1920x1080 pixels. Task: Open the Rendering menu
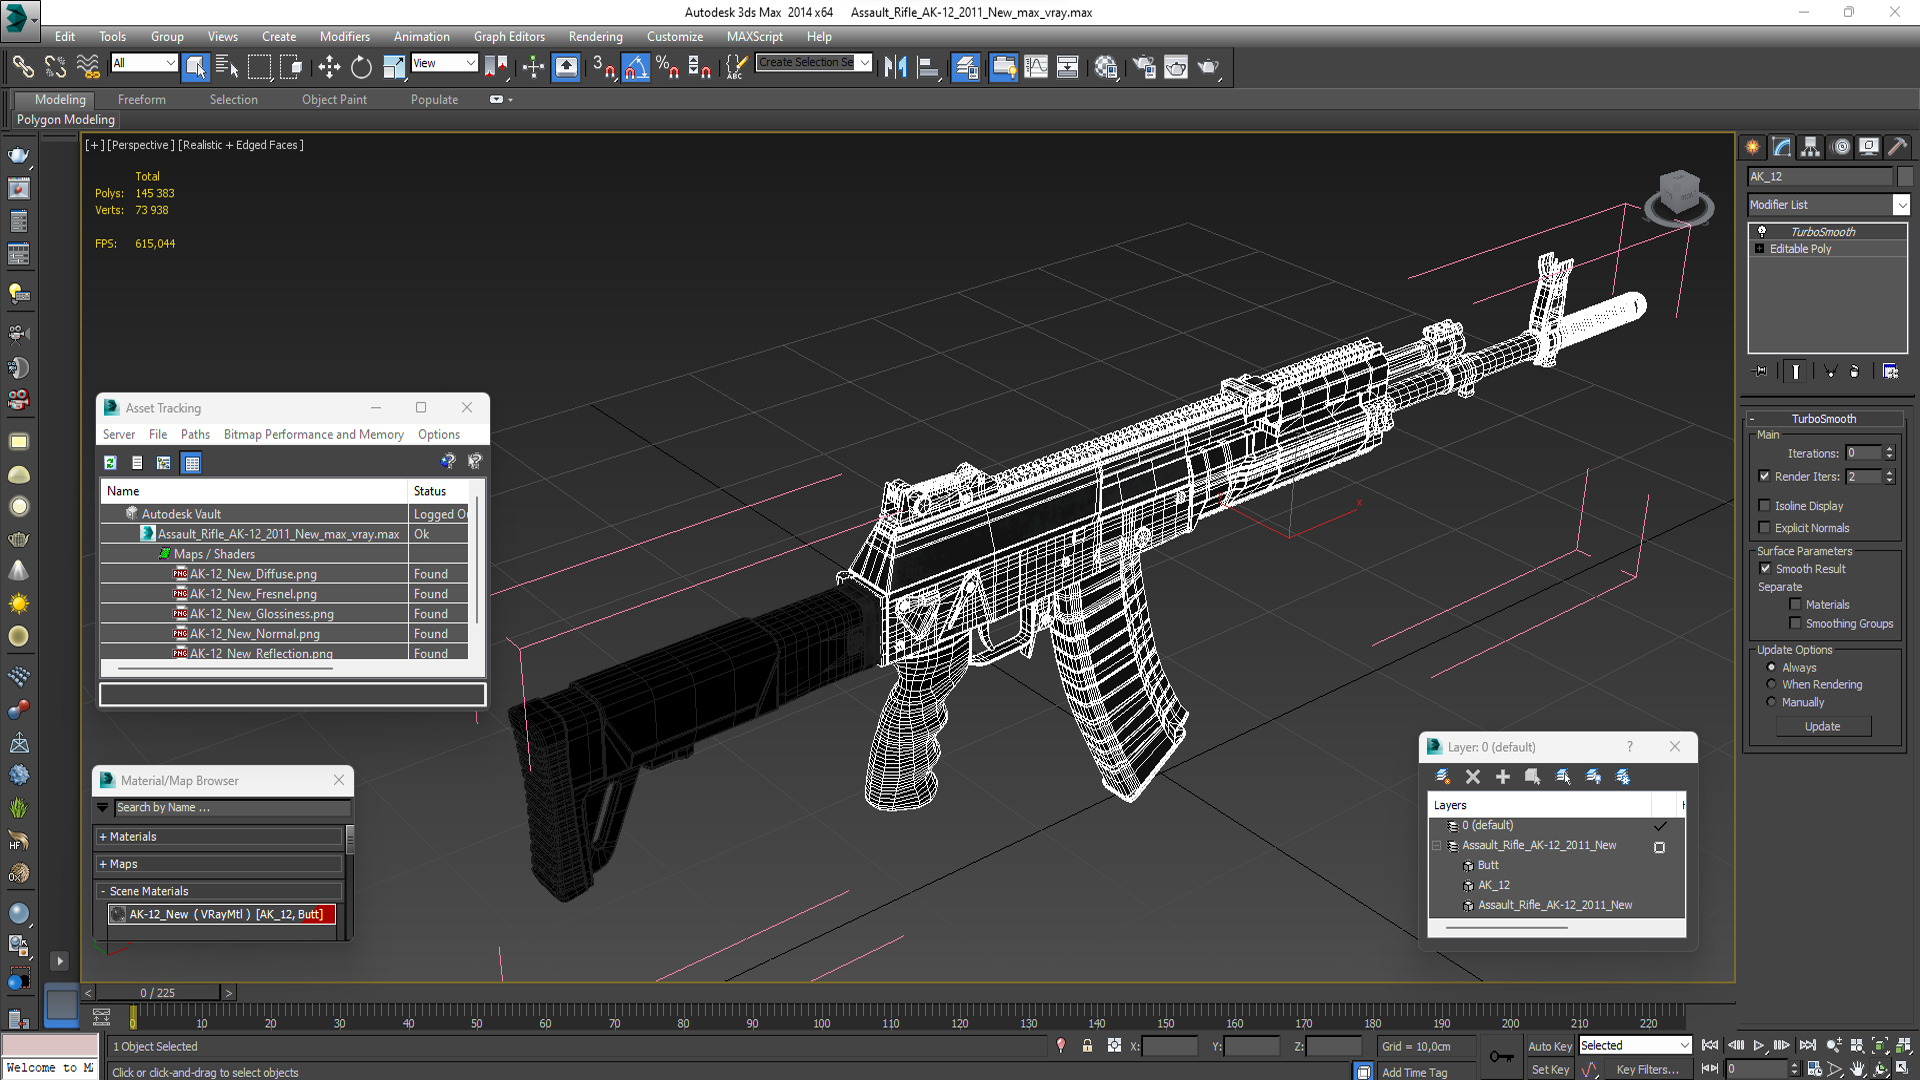coord(596,36)
